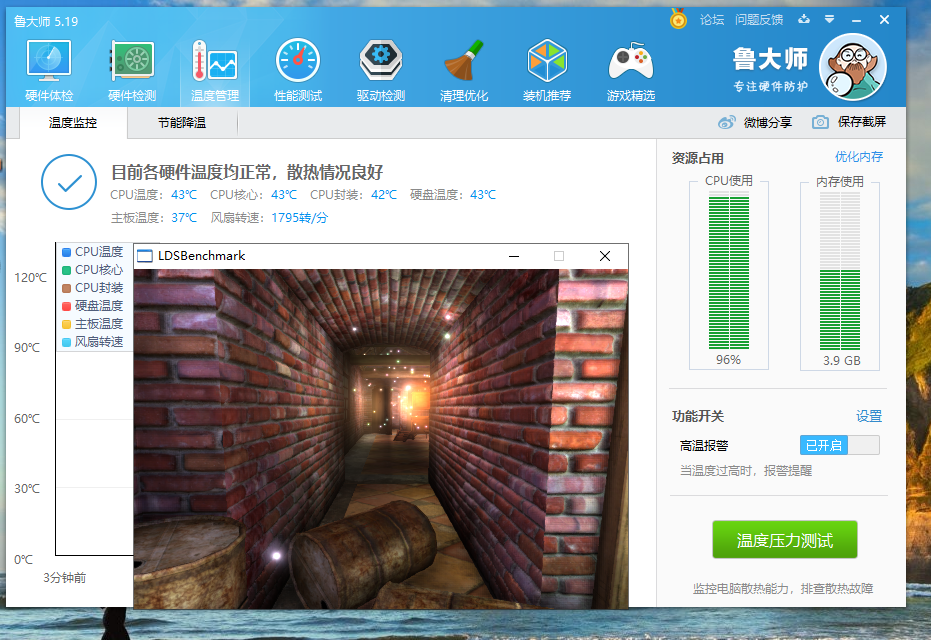Switch to the 温度监控 tab
The image size is (931, 640).
click(73, 123)
